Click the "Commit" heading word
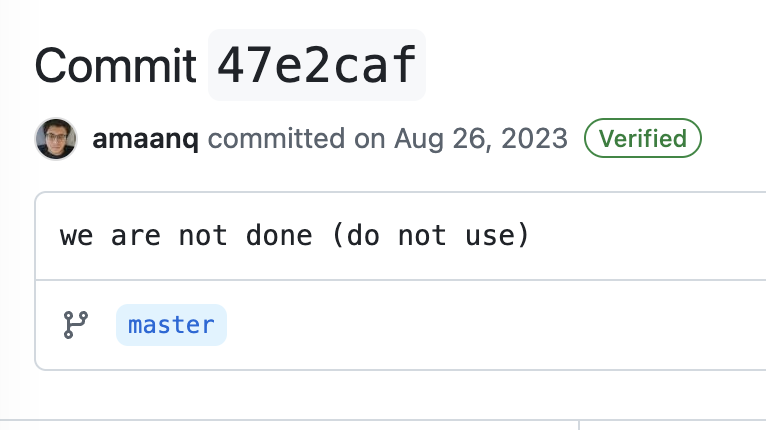The height and width of the screenshot is (430, 766). [x=116, y=66]
